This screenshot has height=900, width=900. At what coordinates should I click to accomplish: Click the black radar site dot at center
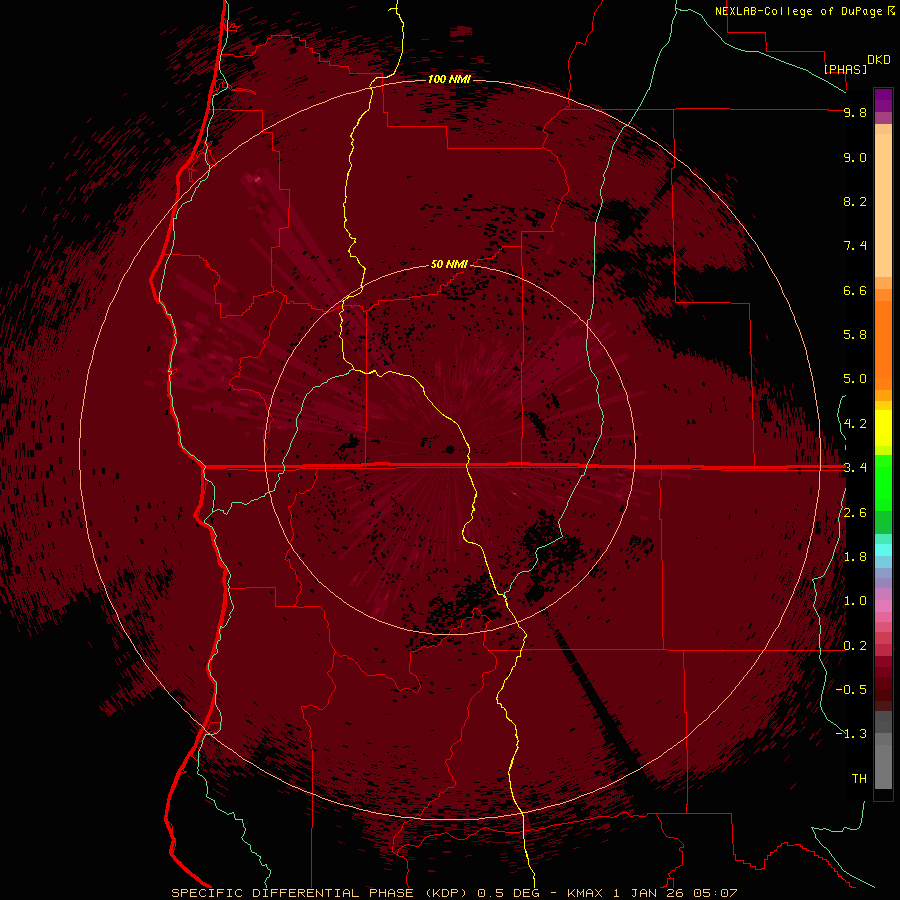pos(450,449)
